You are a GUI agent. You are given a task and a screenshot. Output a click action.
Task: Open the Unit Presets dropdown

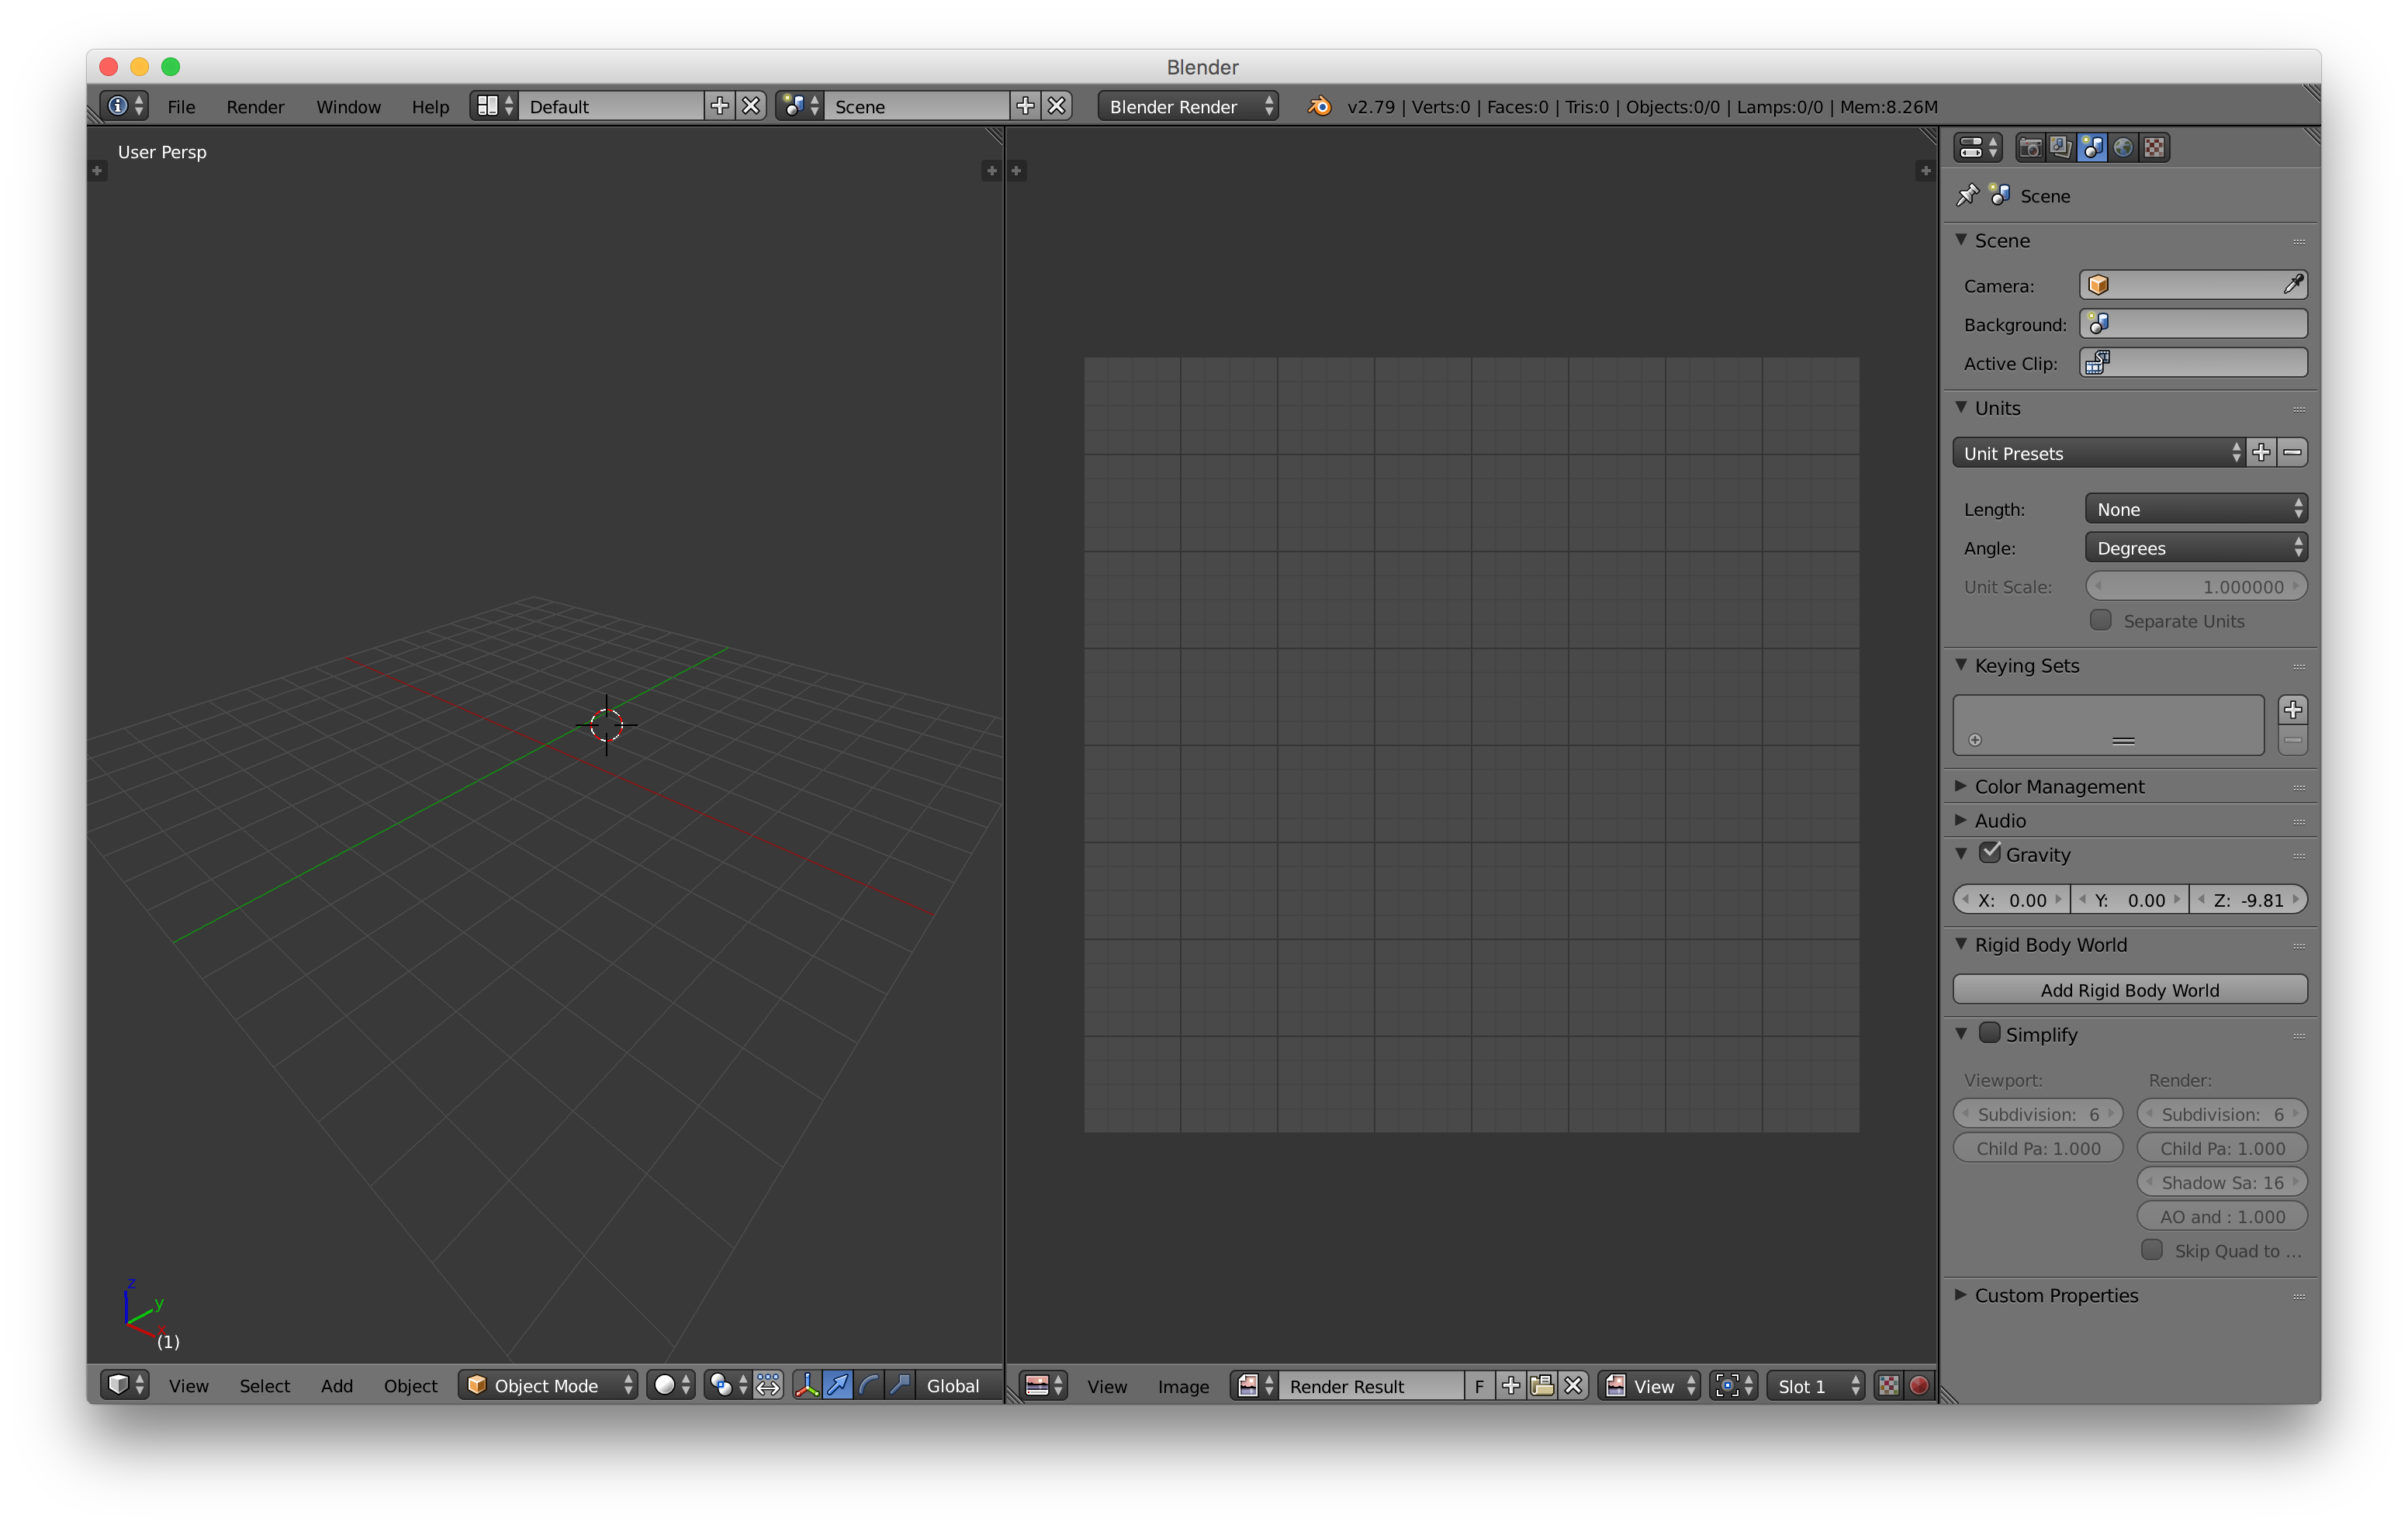click(2099, 453)
